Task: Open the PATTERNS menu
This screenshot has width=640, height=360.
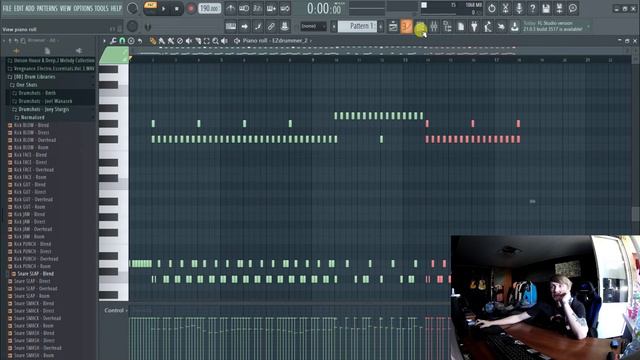Action: pos(47,8)
